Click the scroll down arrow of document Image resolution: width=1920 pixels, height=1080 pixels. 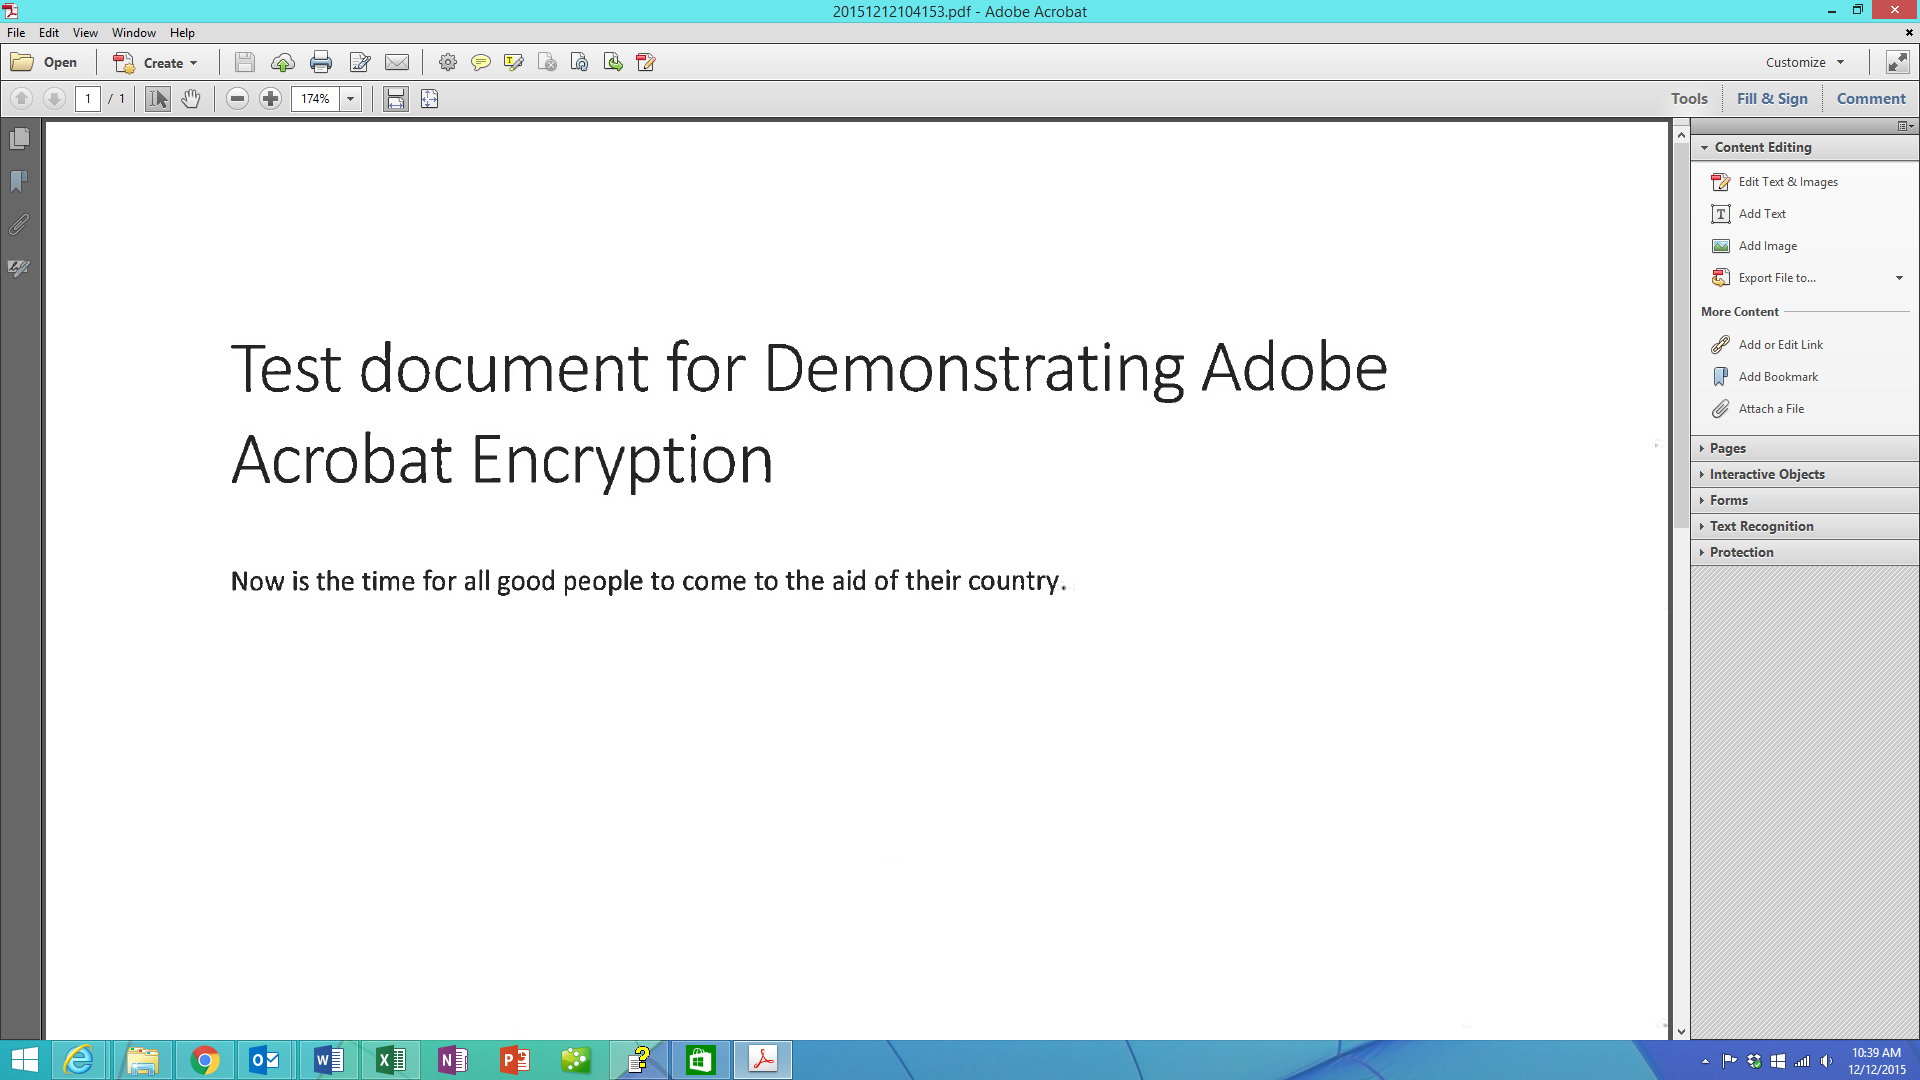(1681, 1031)
